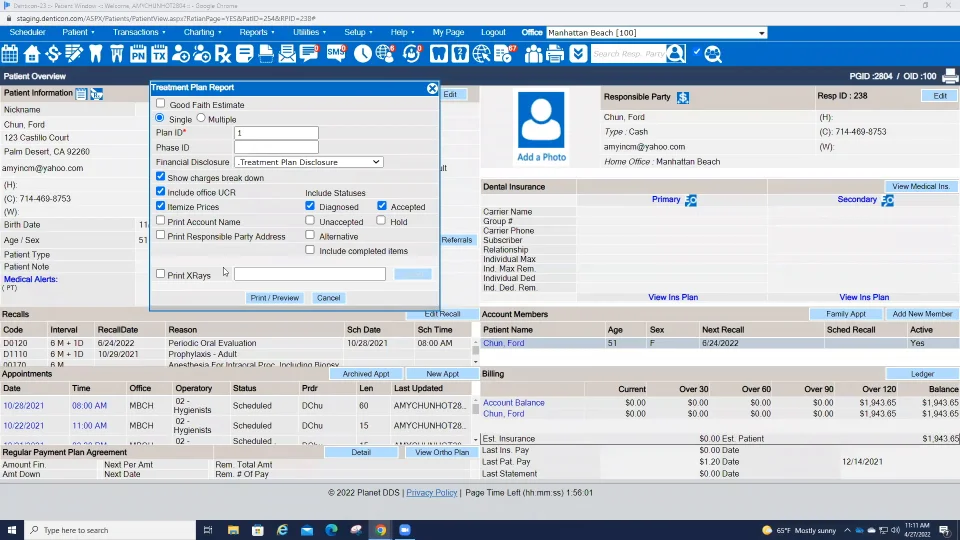Click the Plan ID input field
The height and width of the screenshot is (540, 960).
[x=276, y=133]
